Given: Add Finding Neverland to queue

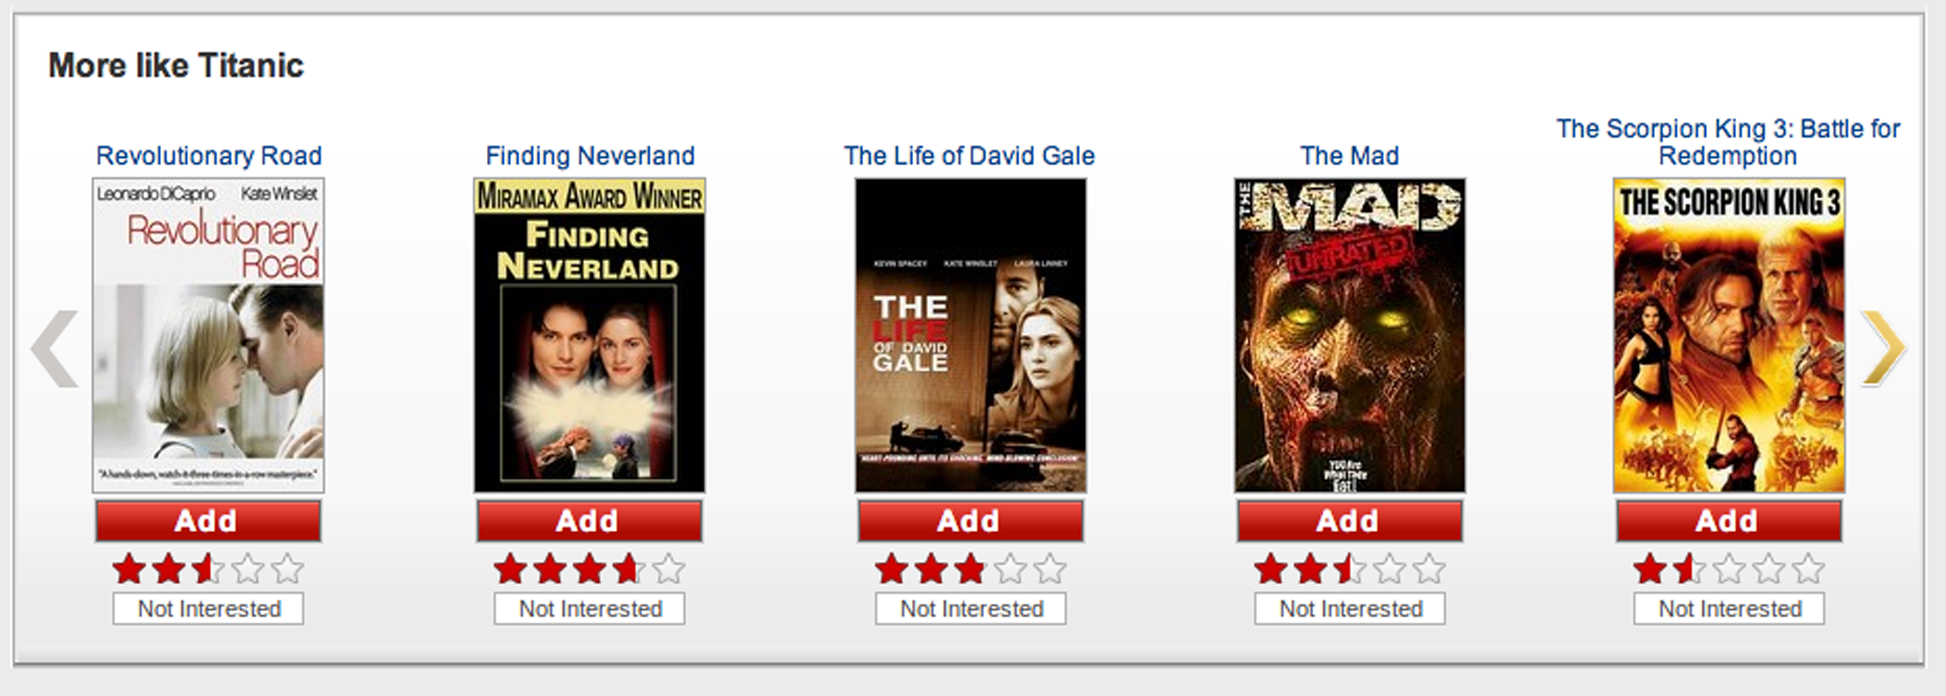Looking at the screenshot, I should (589, 521).
